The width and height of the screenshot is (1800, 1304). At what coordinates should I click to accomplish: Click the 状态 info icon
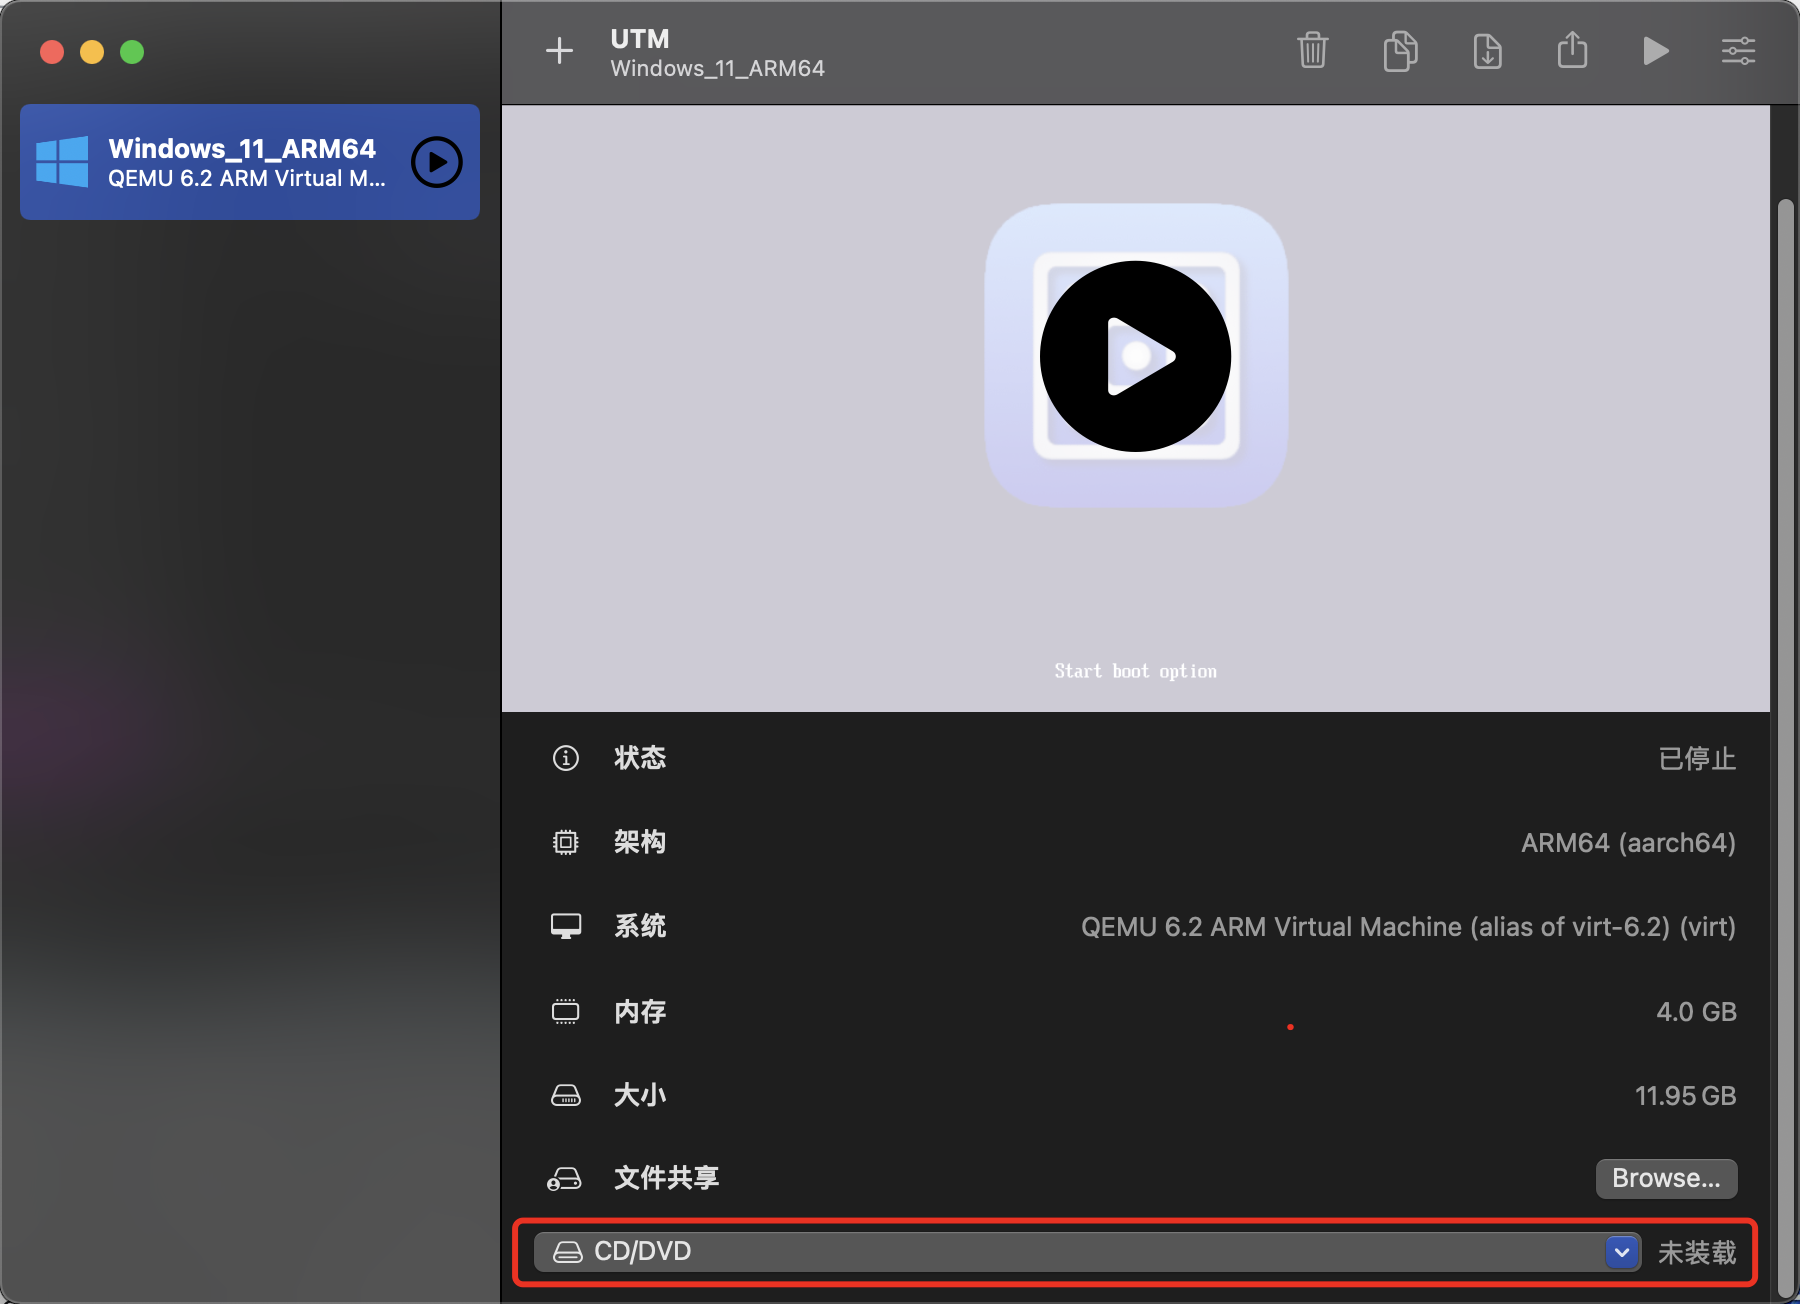566,758
